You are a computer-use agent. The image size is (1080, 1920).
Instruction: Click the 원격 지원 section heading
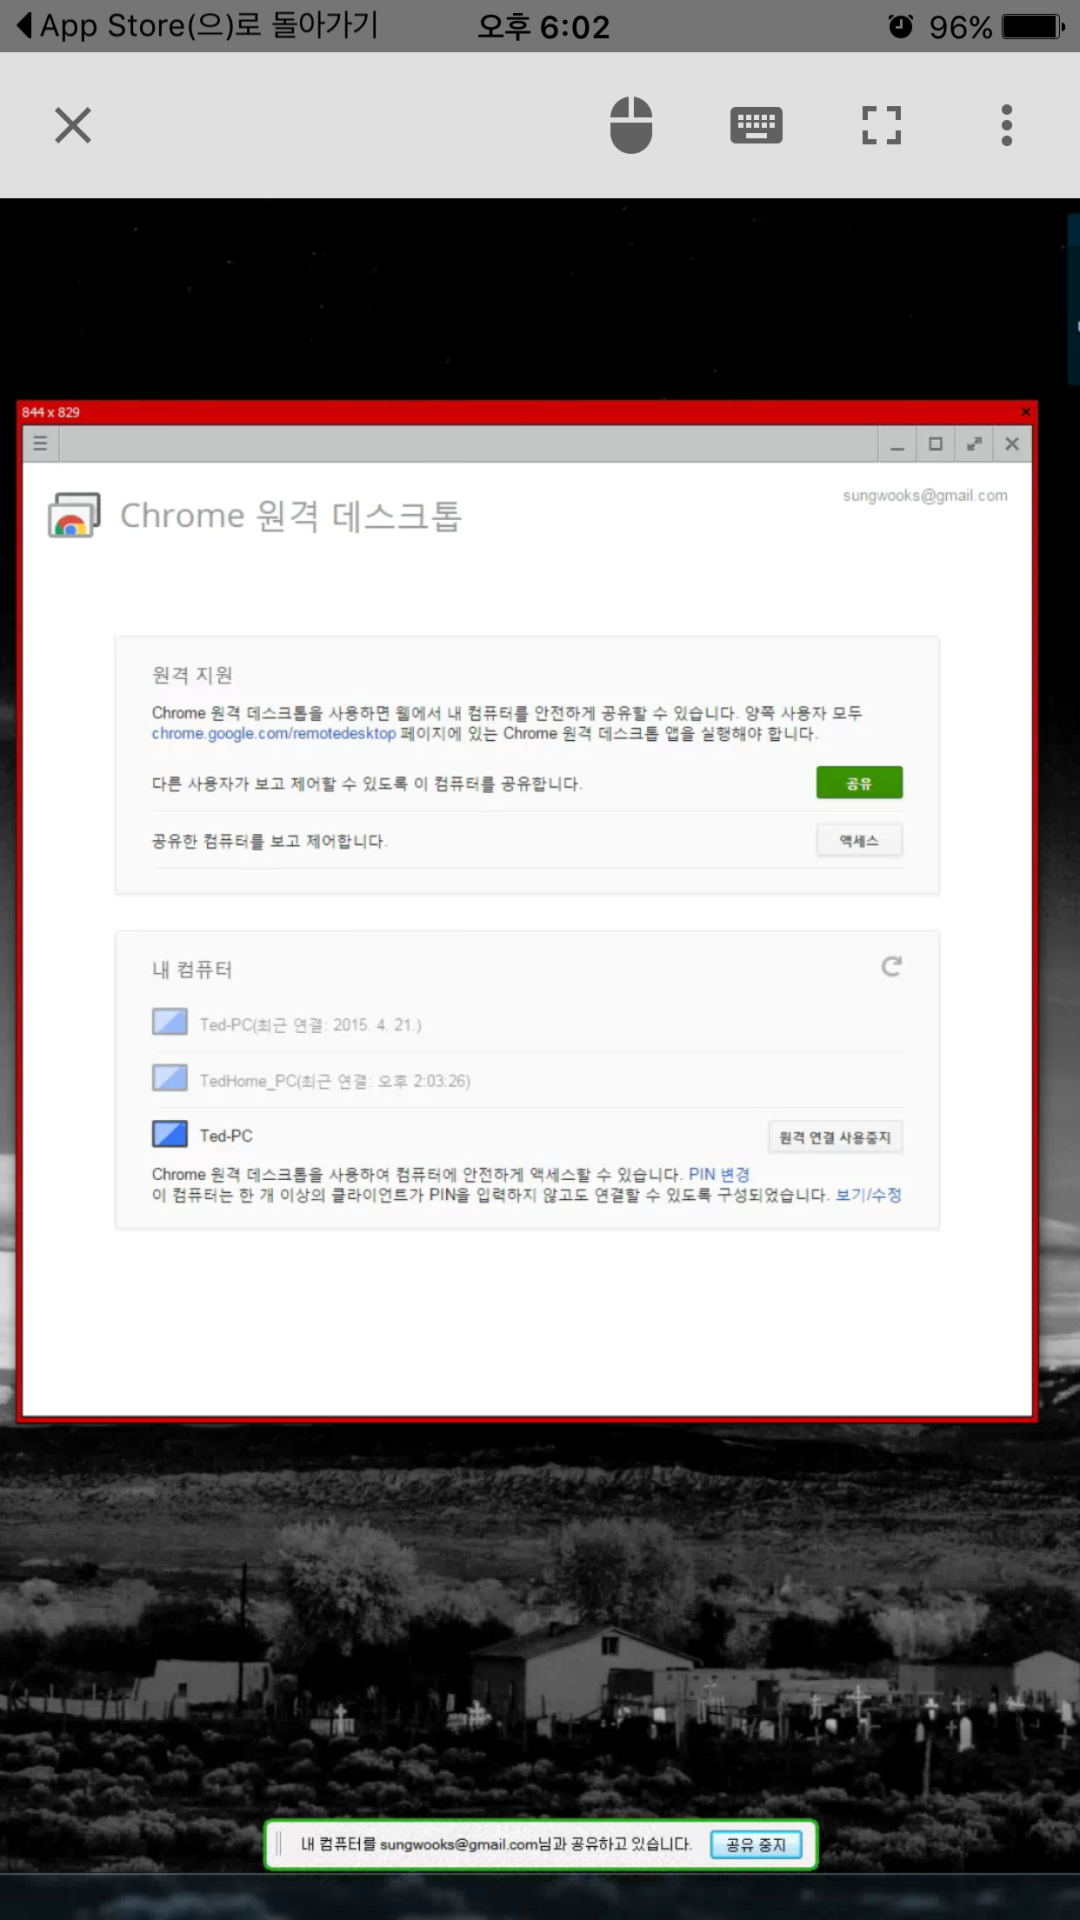192,675
